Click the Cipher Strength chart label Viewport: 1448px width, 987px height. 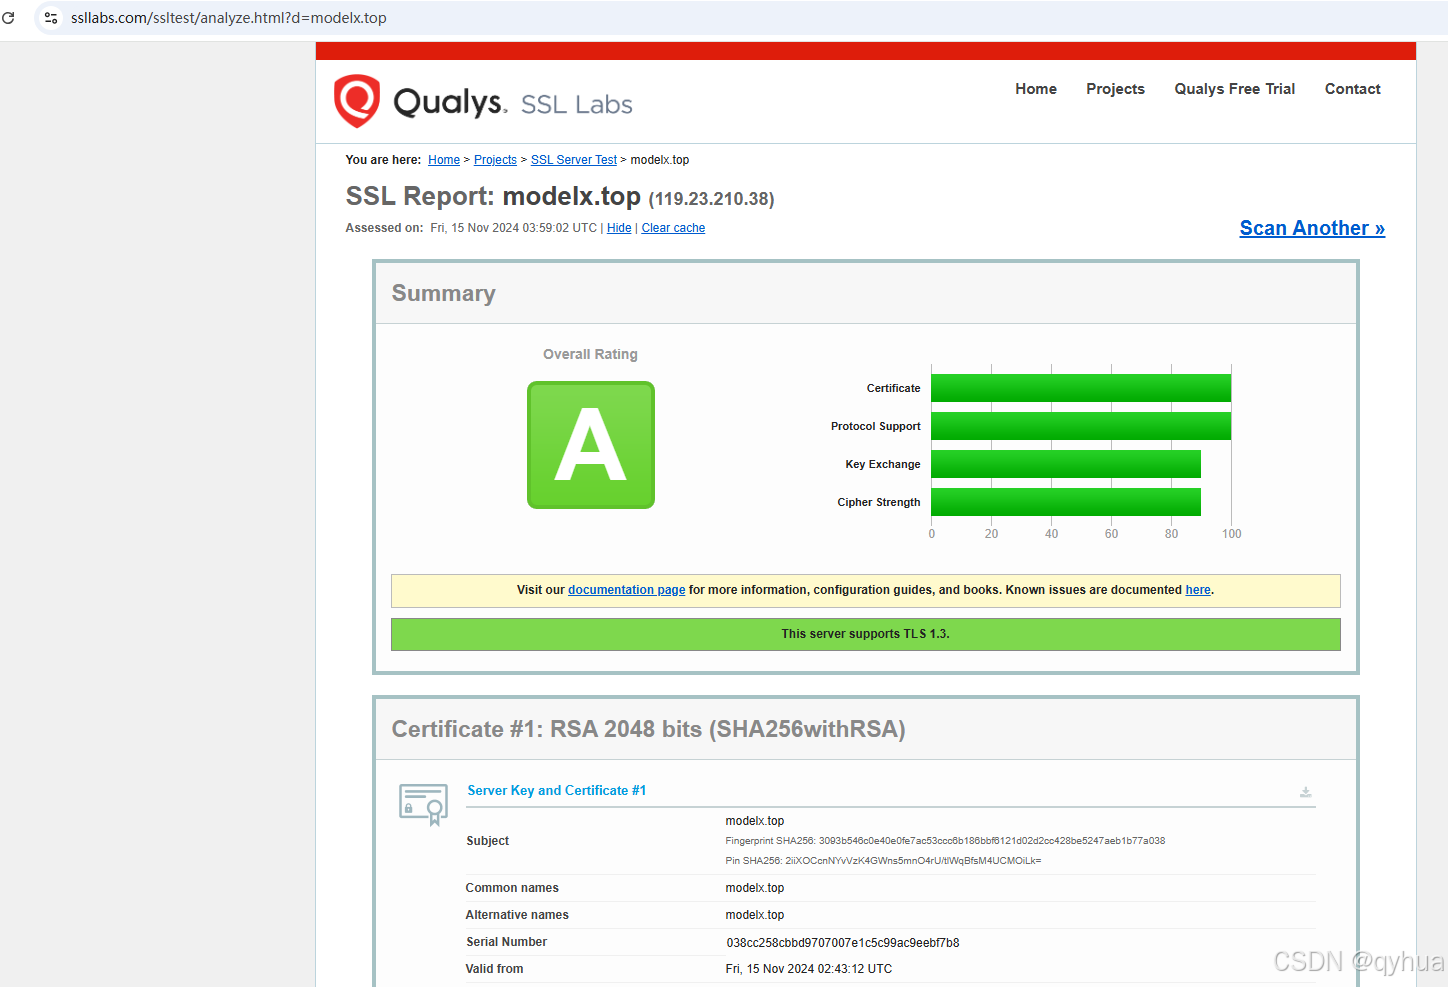click(879, 502)
